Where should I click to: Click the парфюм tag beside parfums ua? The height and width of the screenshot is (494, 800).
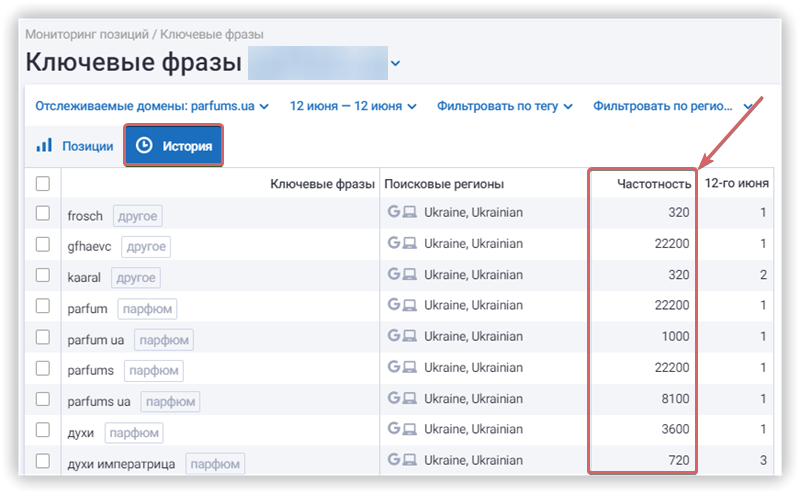click(170, 402)
